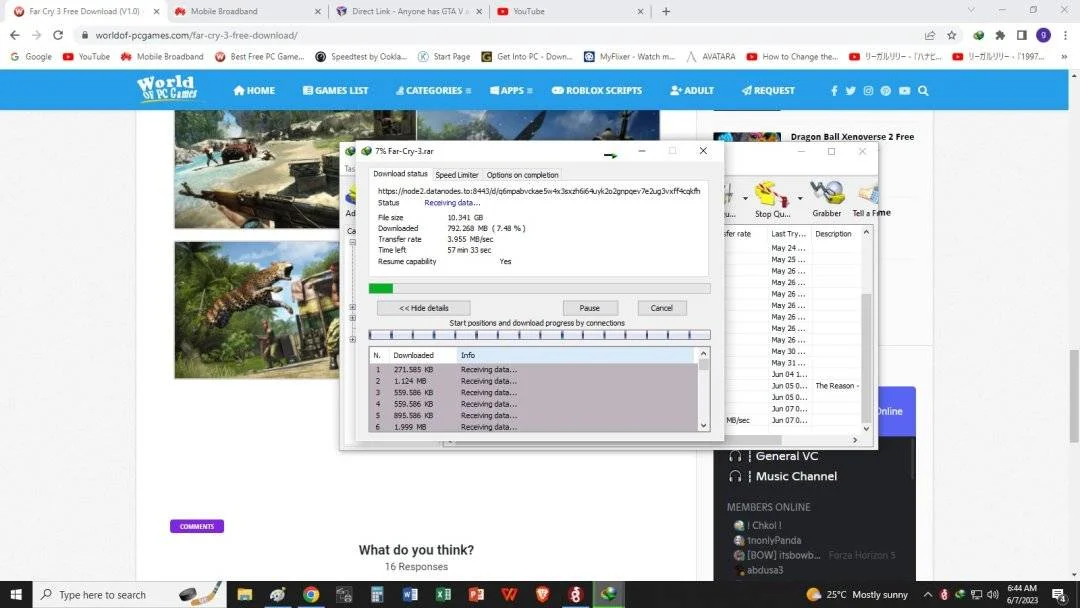
Task: Open Brave browser from the taskbar
Action: (x=542, y=594)
